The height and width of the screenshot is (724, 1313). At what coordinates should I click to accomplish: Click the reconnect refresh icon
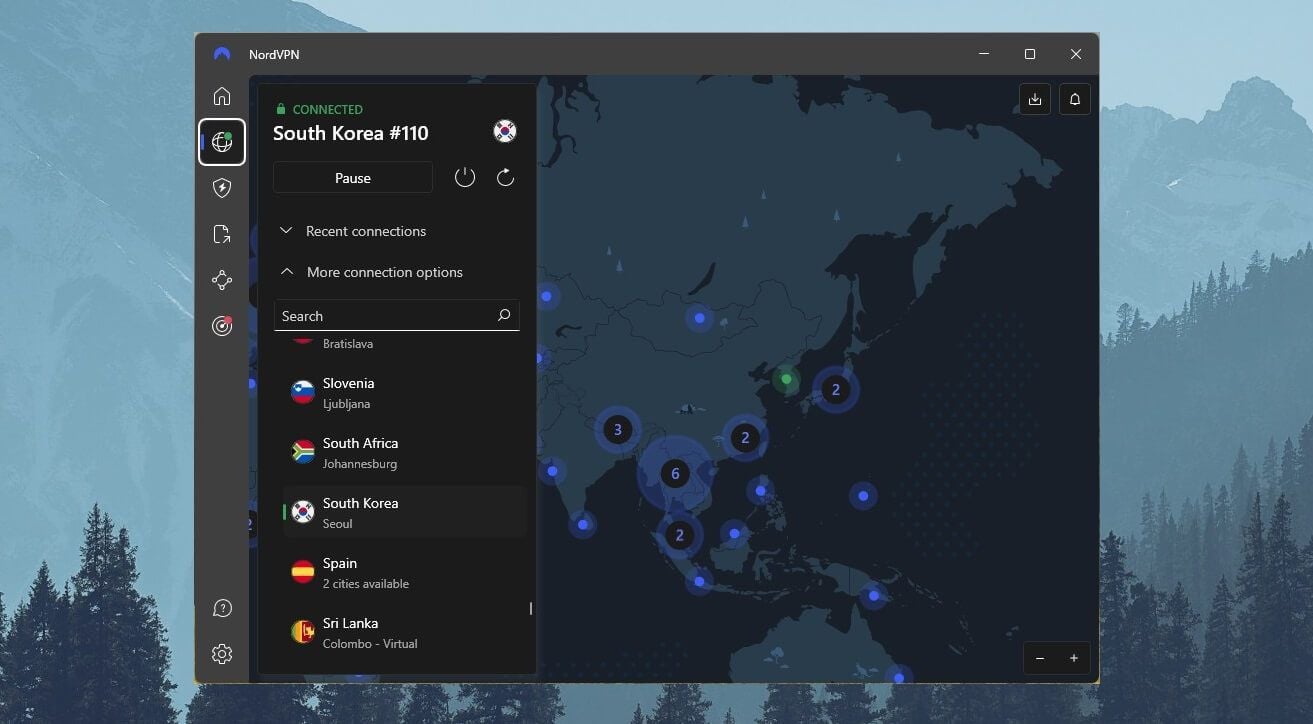pyautogui.click(x=506, y=177)
